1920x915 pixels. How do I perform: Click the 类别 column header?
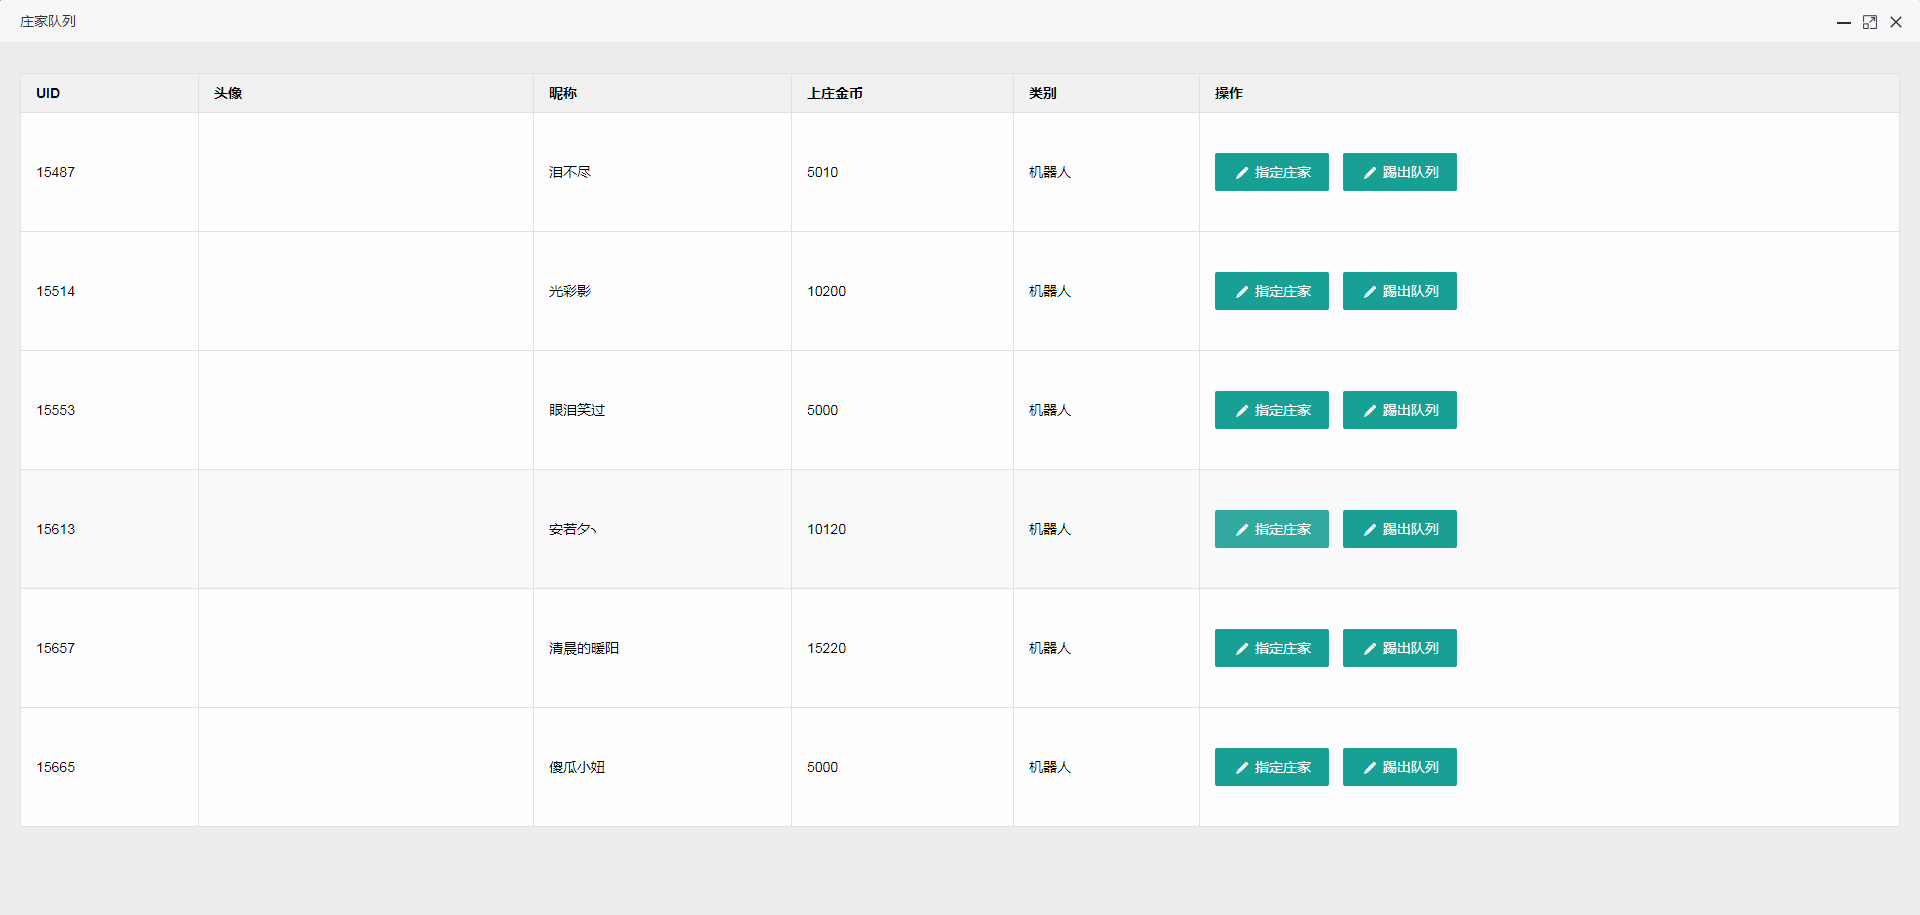click(1042, 93)
